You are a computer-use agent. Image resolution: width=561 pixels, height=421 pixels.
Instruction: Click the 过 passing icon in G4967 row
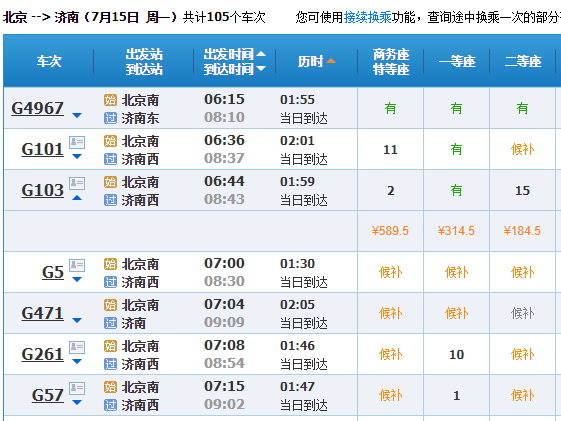110,118
